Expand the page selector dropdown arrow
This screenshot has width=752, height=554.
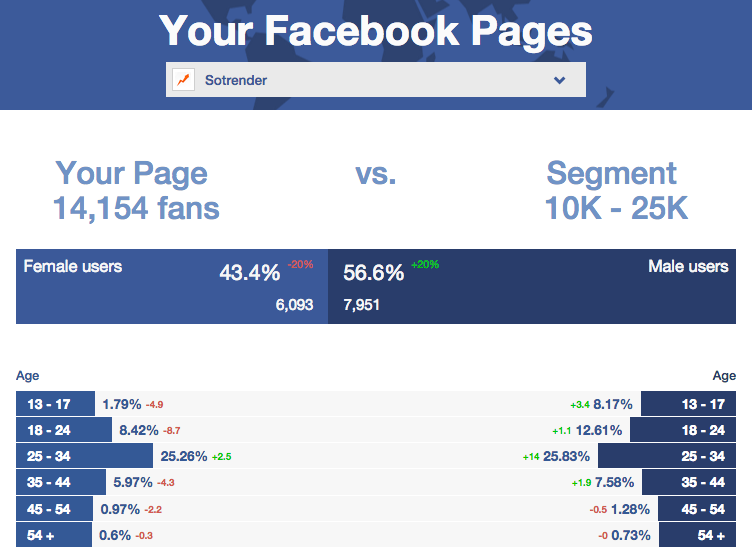click(x=559, y=80)
